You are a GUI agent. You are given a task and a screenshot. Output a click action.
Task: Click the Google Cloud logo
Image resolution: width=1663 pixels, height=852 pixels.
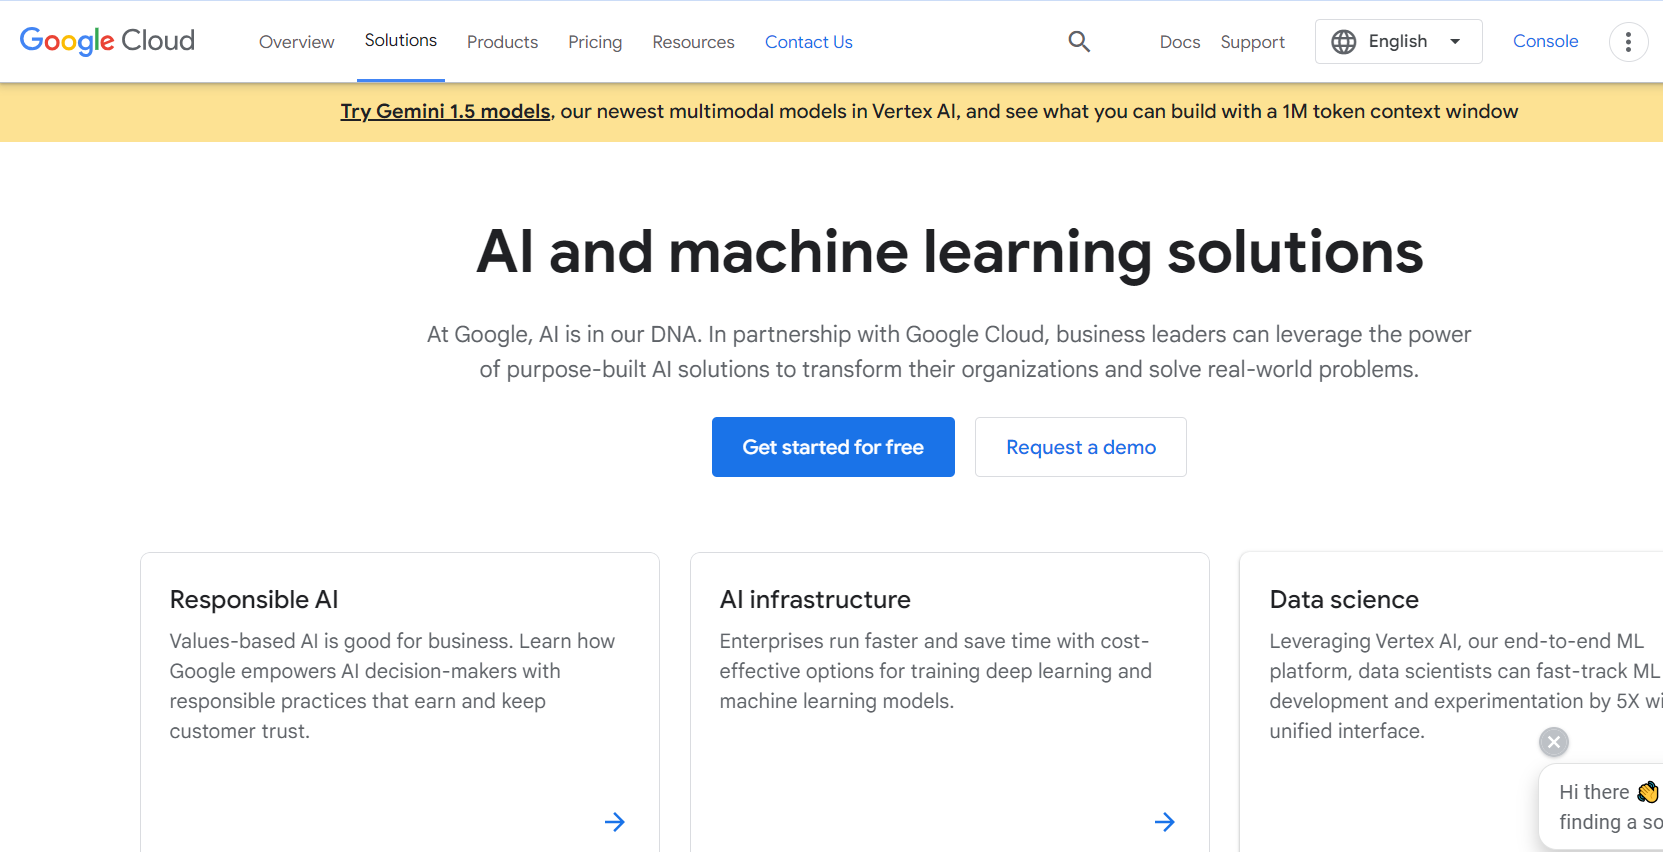[x=107, y=41]
